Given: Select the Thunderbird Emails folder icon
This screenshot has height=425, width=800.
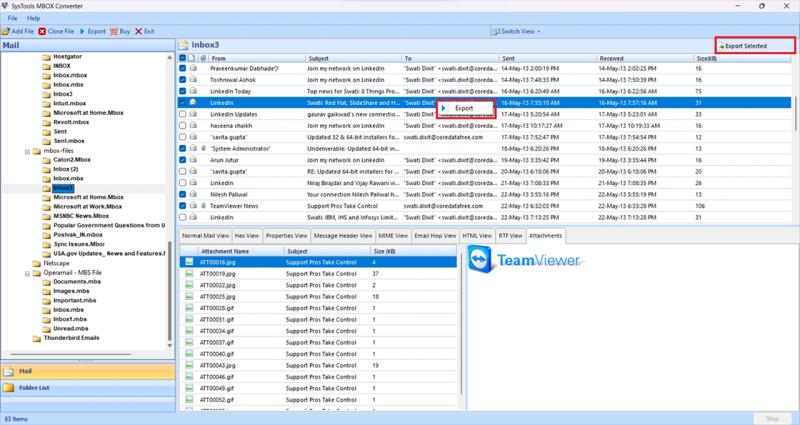Looking at the screenshot, I should [37, 338].
